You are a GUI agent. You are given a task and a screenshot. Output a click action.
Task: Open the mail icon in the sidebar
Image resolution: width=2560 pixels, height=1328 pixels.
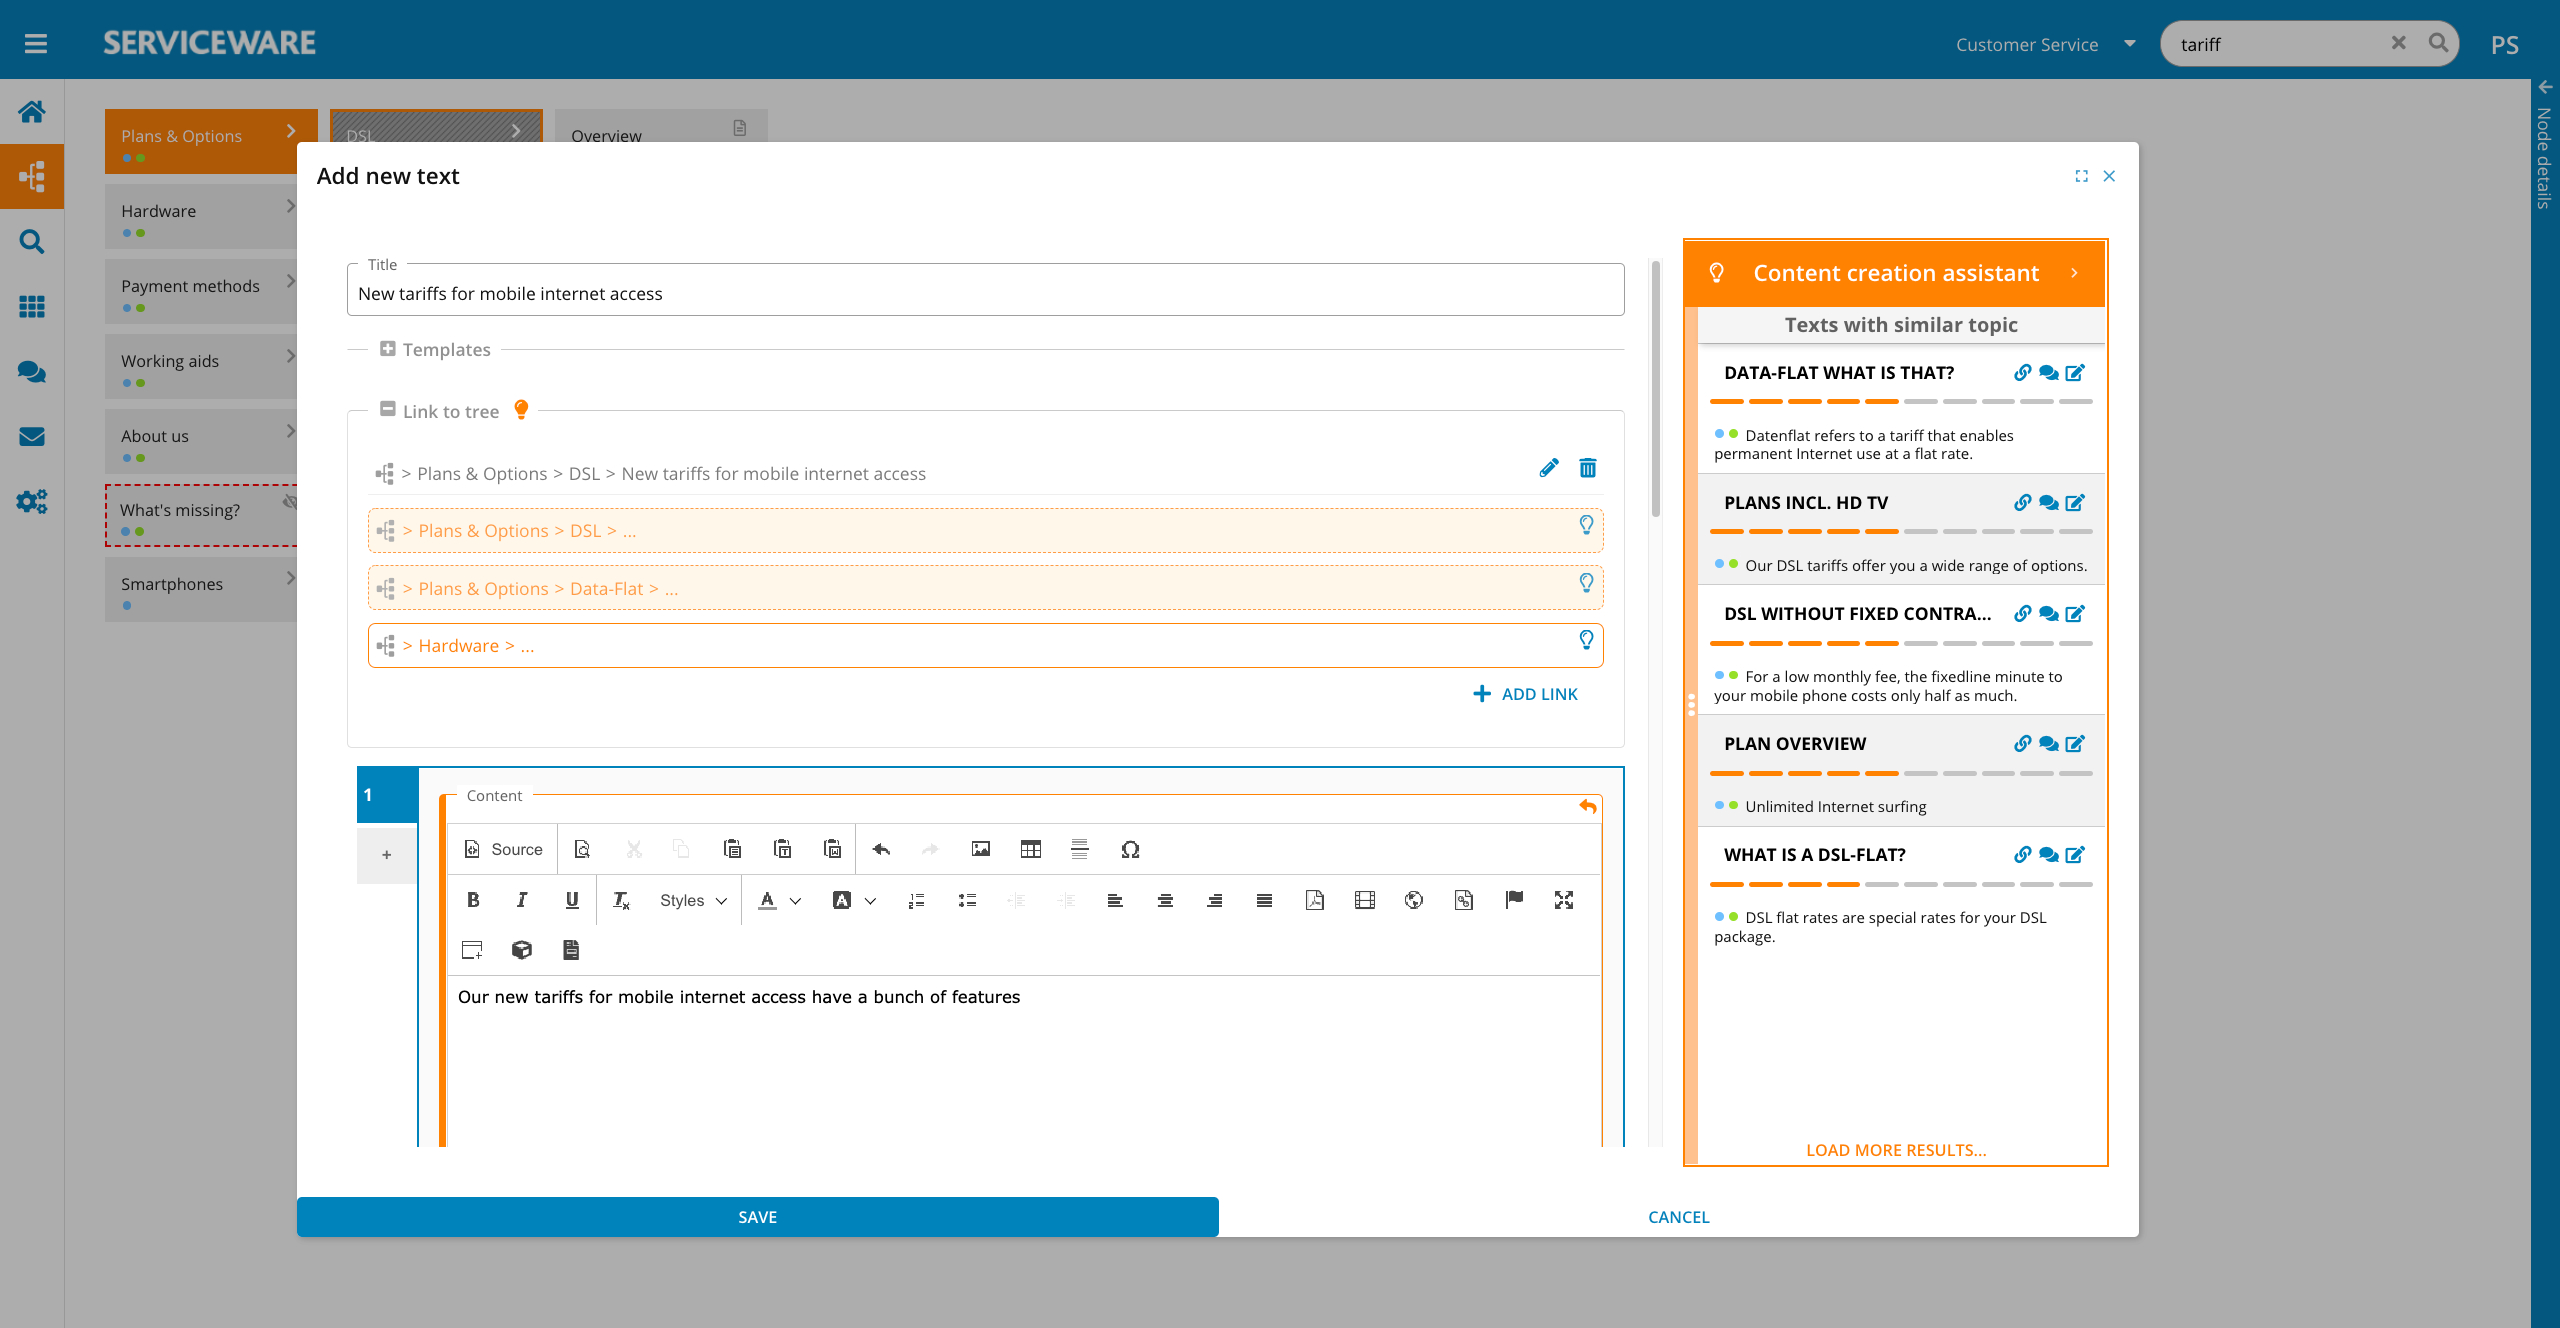click(x=32, y=436)
